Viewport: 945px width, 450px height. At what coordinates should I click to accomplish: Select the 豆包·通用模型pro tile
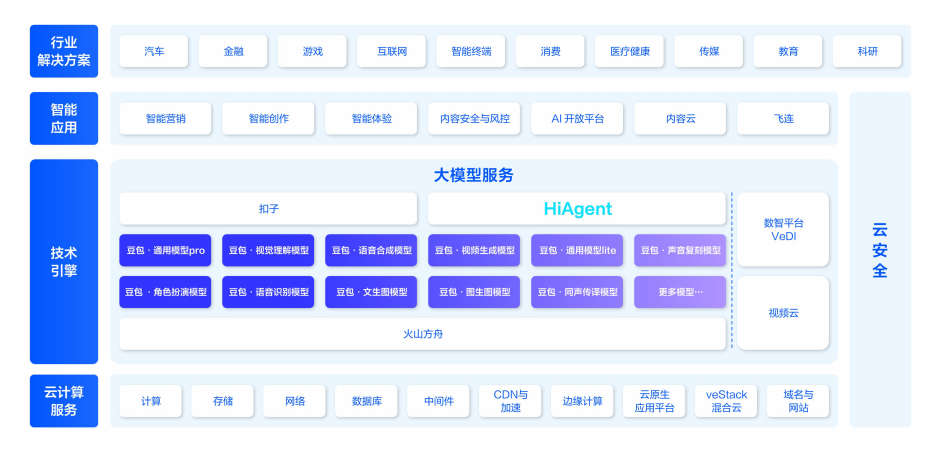tap(165, 250)
